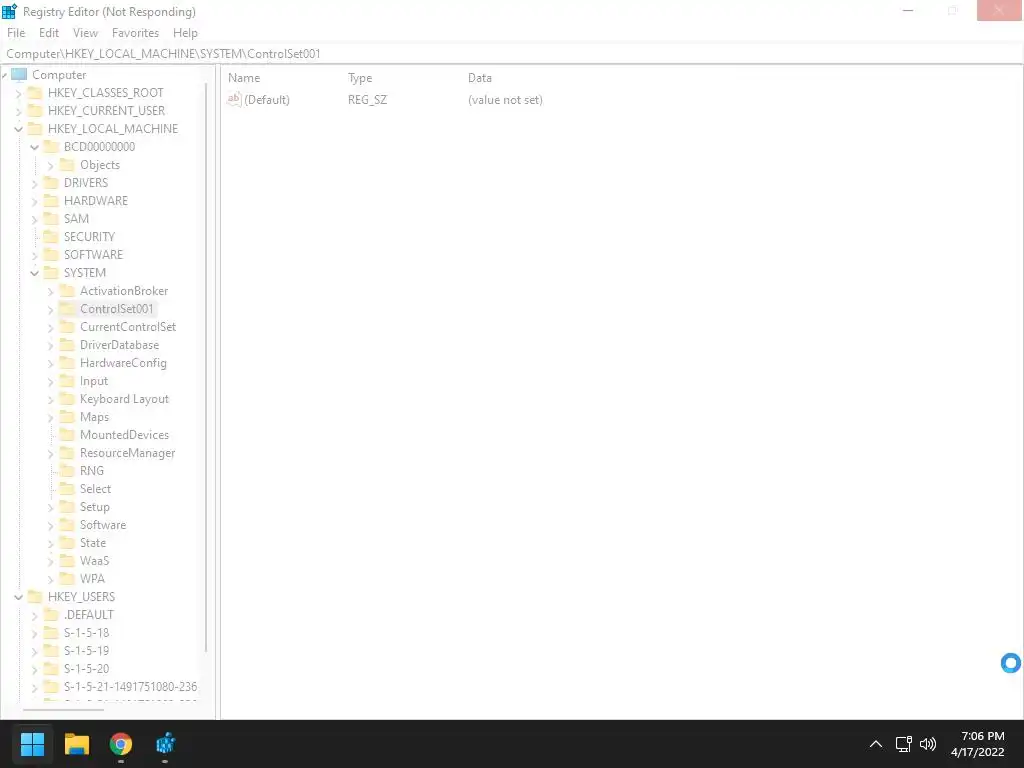Click the tree pane vertical scrollbar

click(x=206, y=367)
